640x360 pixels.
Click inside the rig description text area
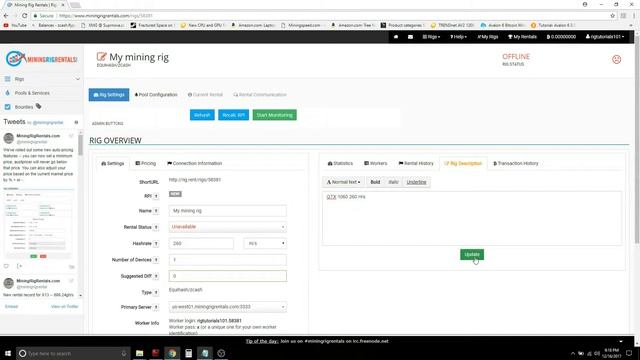pos(472,218)
